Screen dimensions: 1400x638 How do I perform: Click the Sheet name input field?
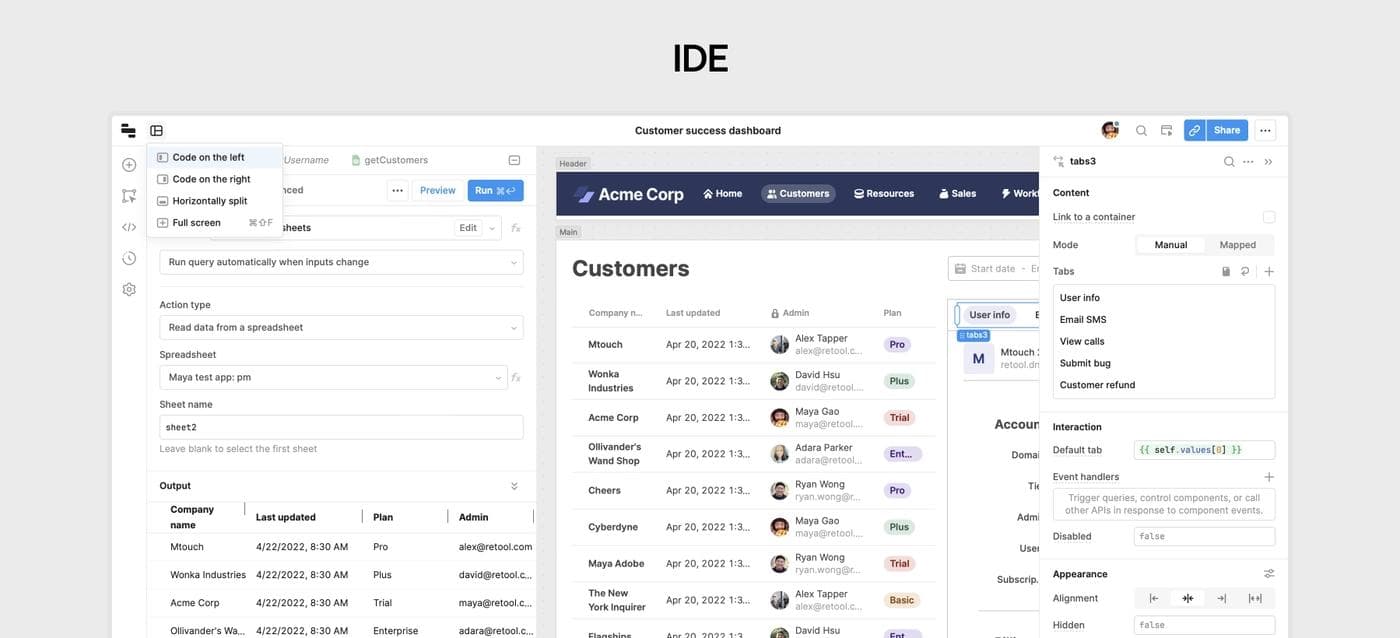click(341, 427)
